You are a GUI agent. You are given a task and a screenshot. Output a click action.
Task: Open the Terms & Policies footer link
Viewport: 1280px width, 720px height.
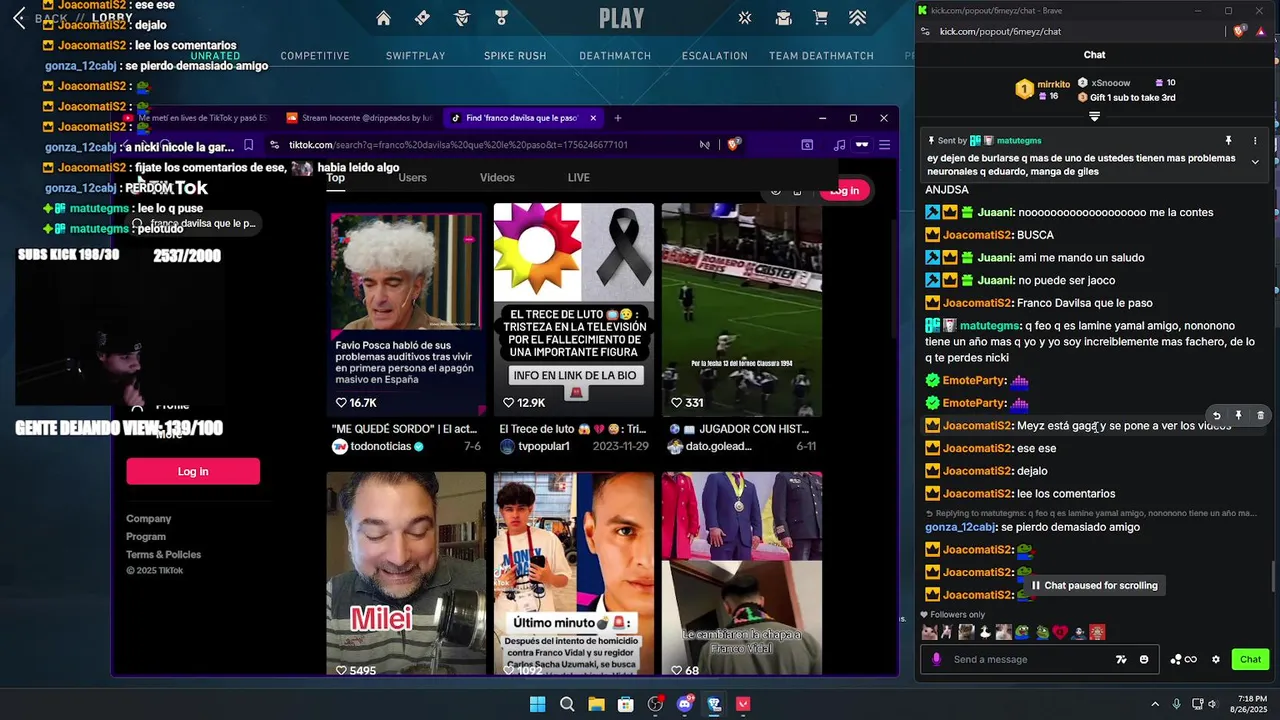(163, 555)
